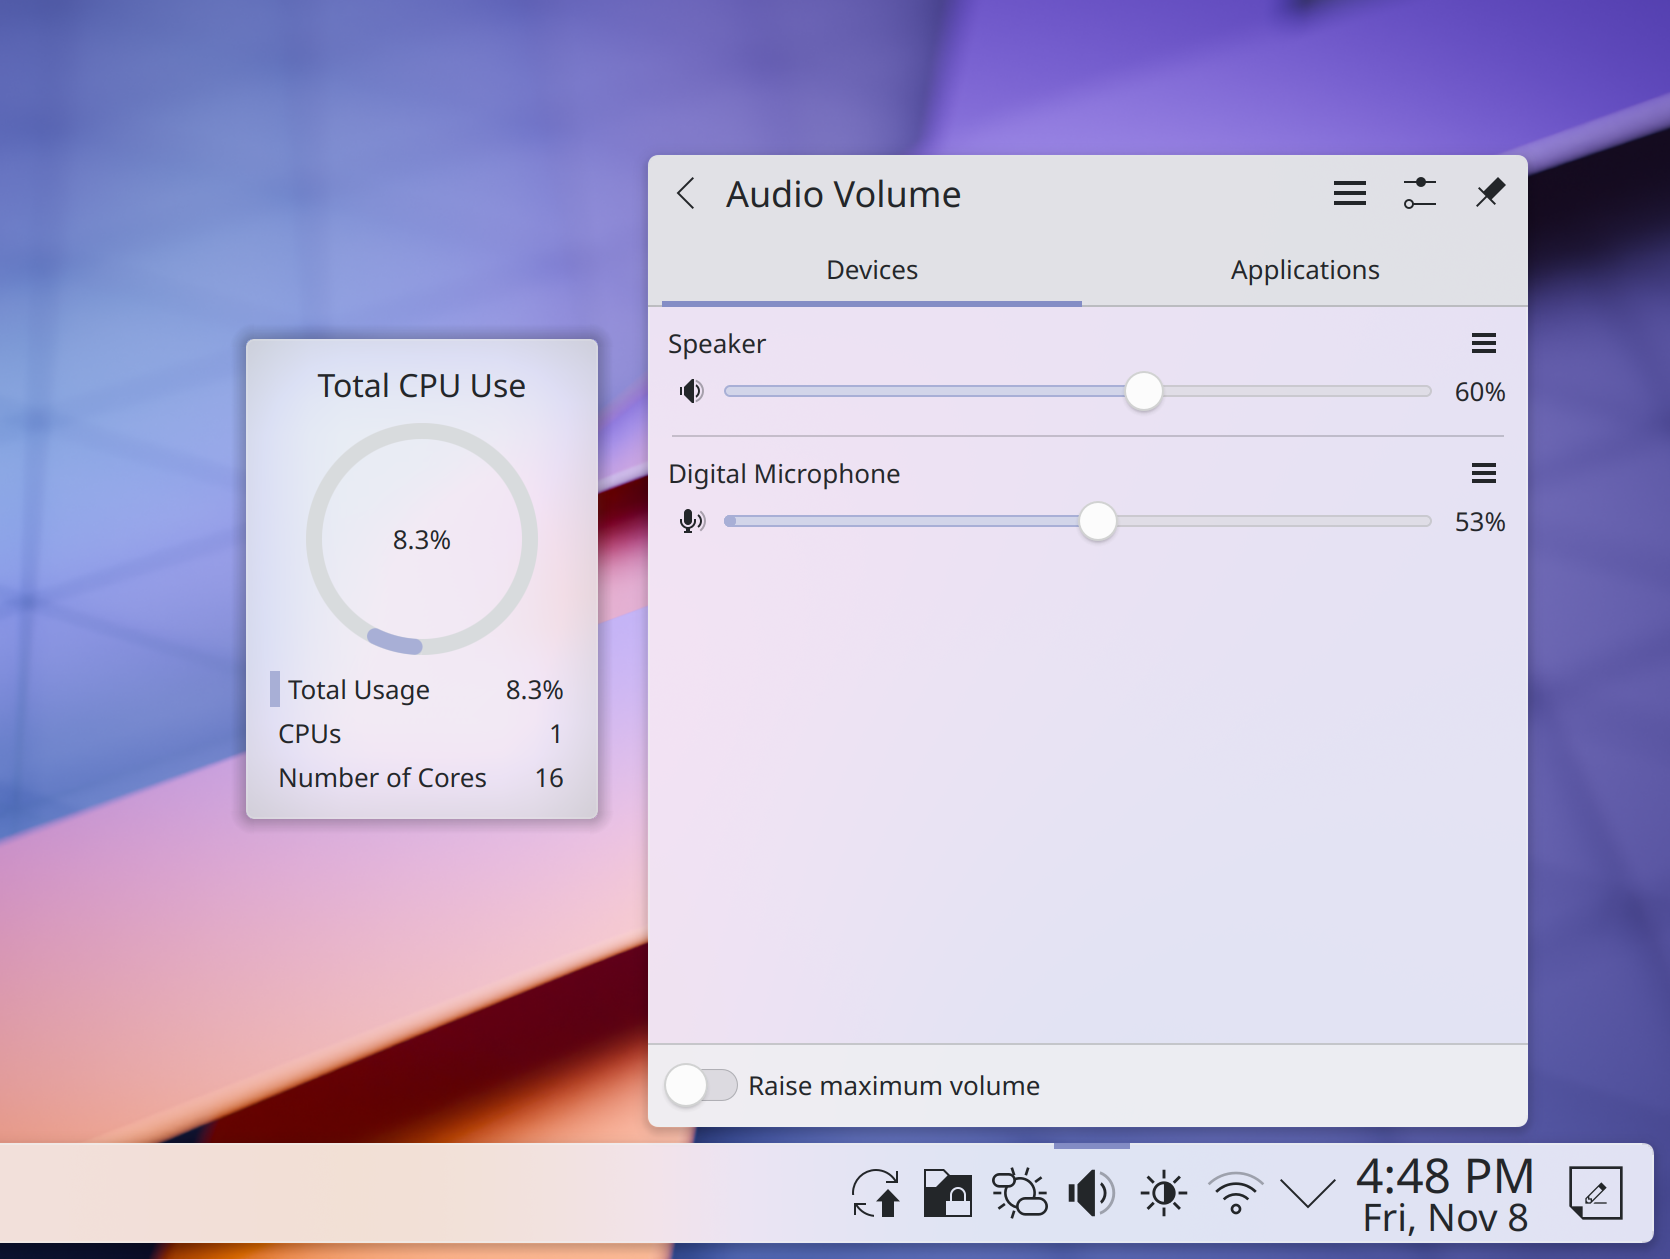Switch to the Applications tab
Screen dimensions: 1670x1259
(1305, 270)
